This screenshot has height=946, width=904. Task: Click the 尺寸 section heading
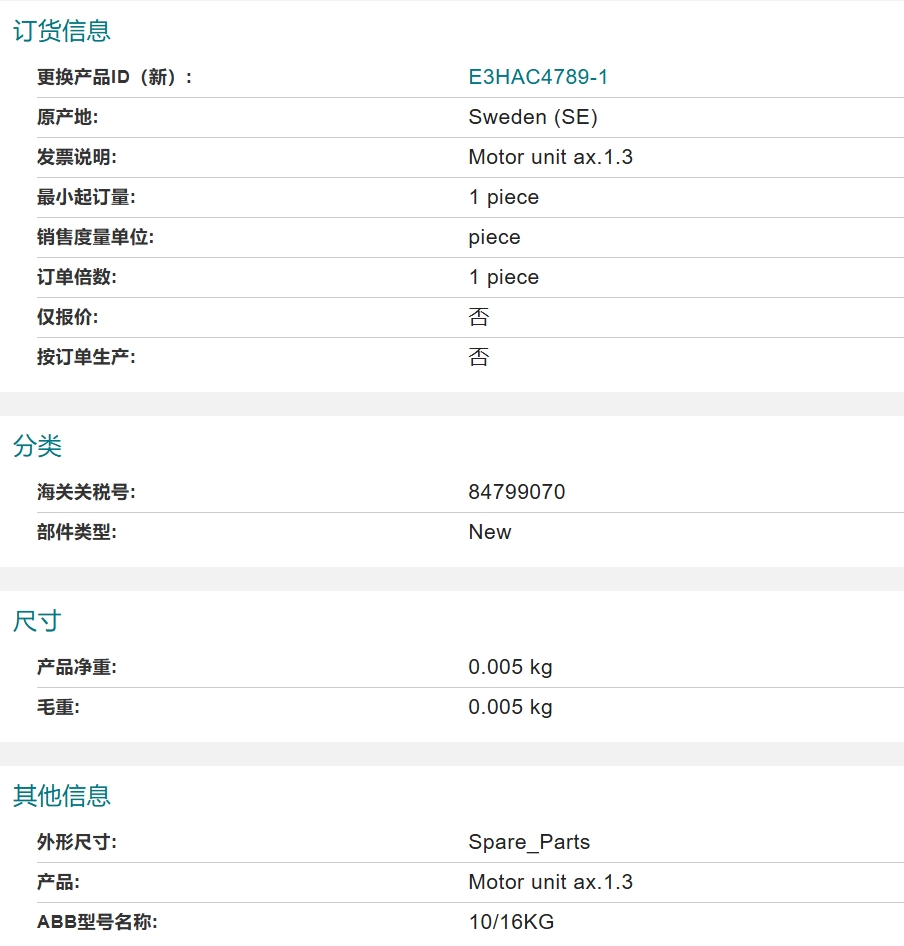pos(37,621)
